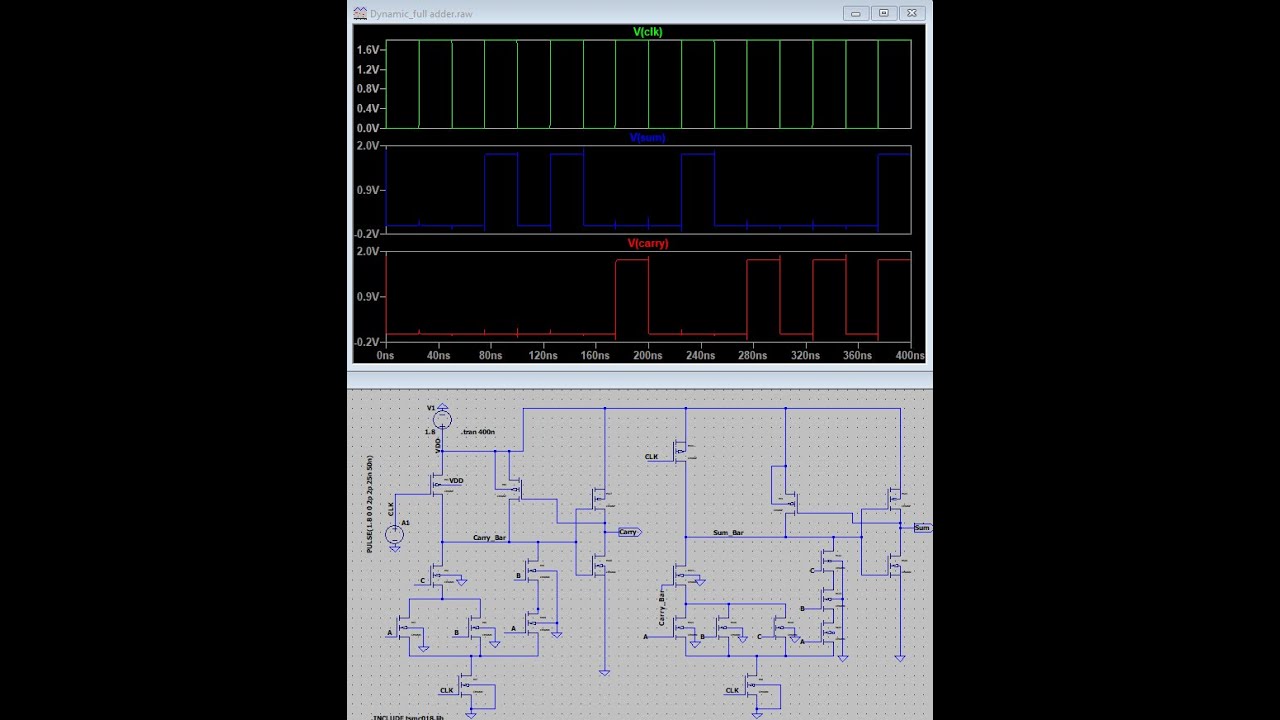Click the 80ns time axis label
Image resolution: width=1280 pixels, height=720 pixels.
pos(490,356)
